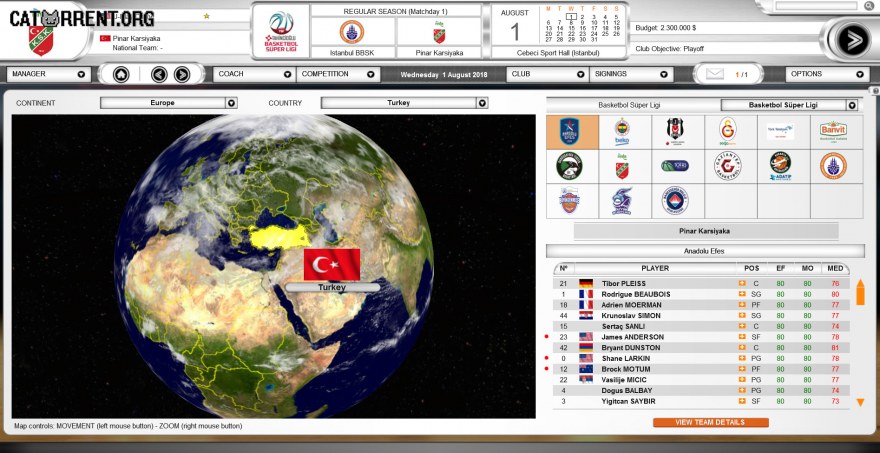
Task: Open the MANAGER menu
Action: pyautogui.click(x=49, y=74)
